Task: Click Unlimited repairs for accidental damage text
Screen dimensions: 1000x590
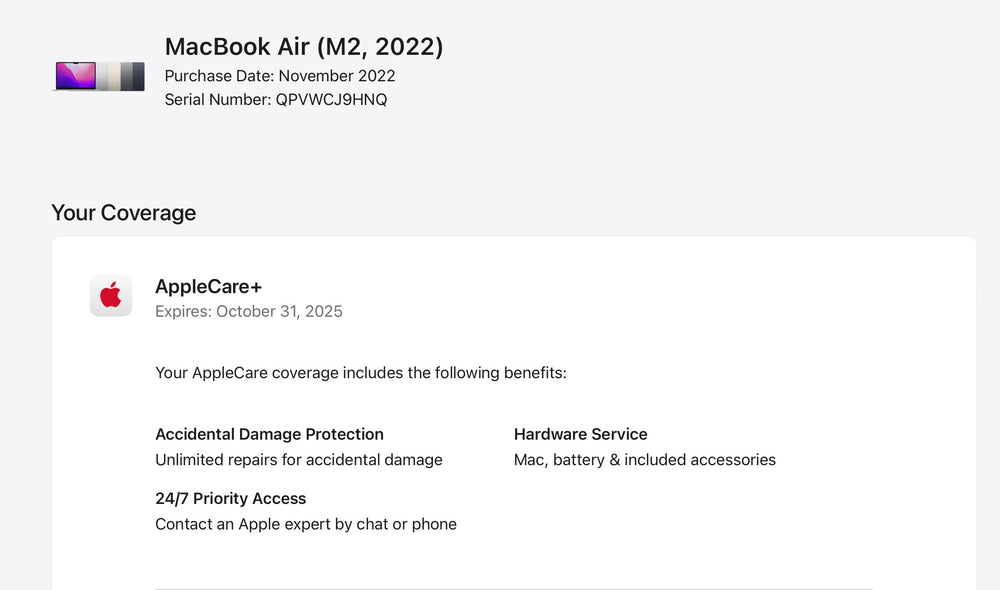Action: pos(299,460)
